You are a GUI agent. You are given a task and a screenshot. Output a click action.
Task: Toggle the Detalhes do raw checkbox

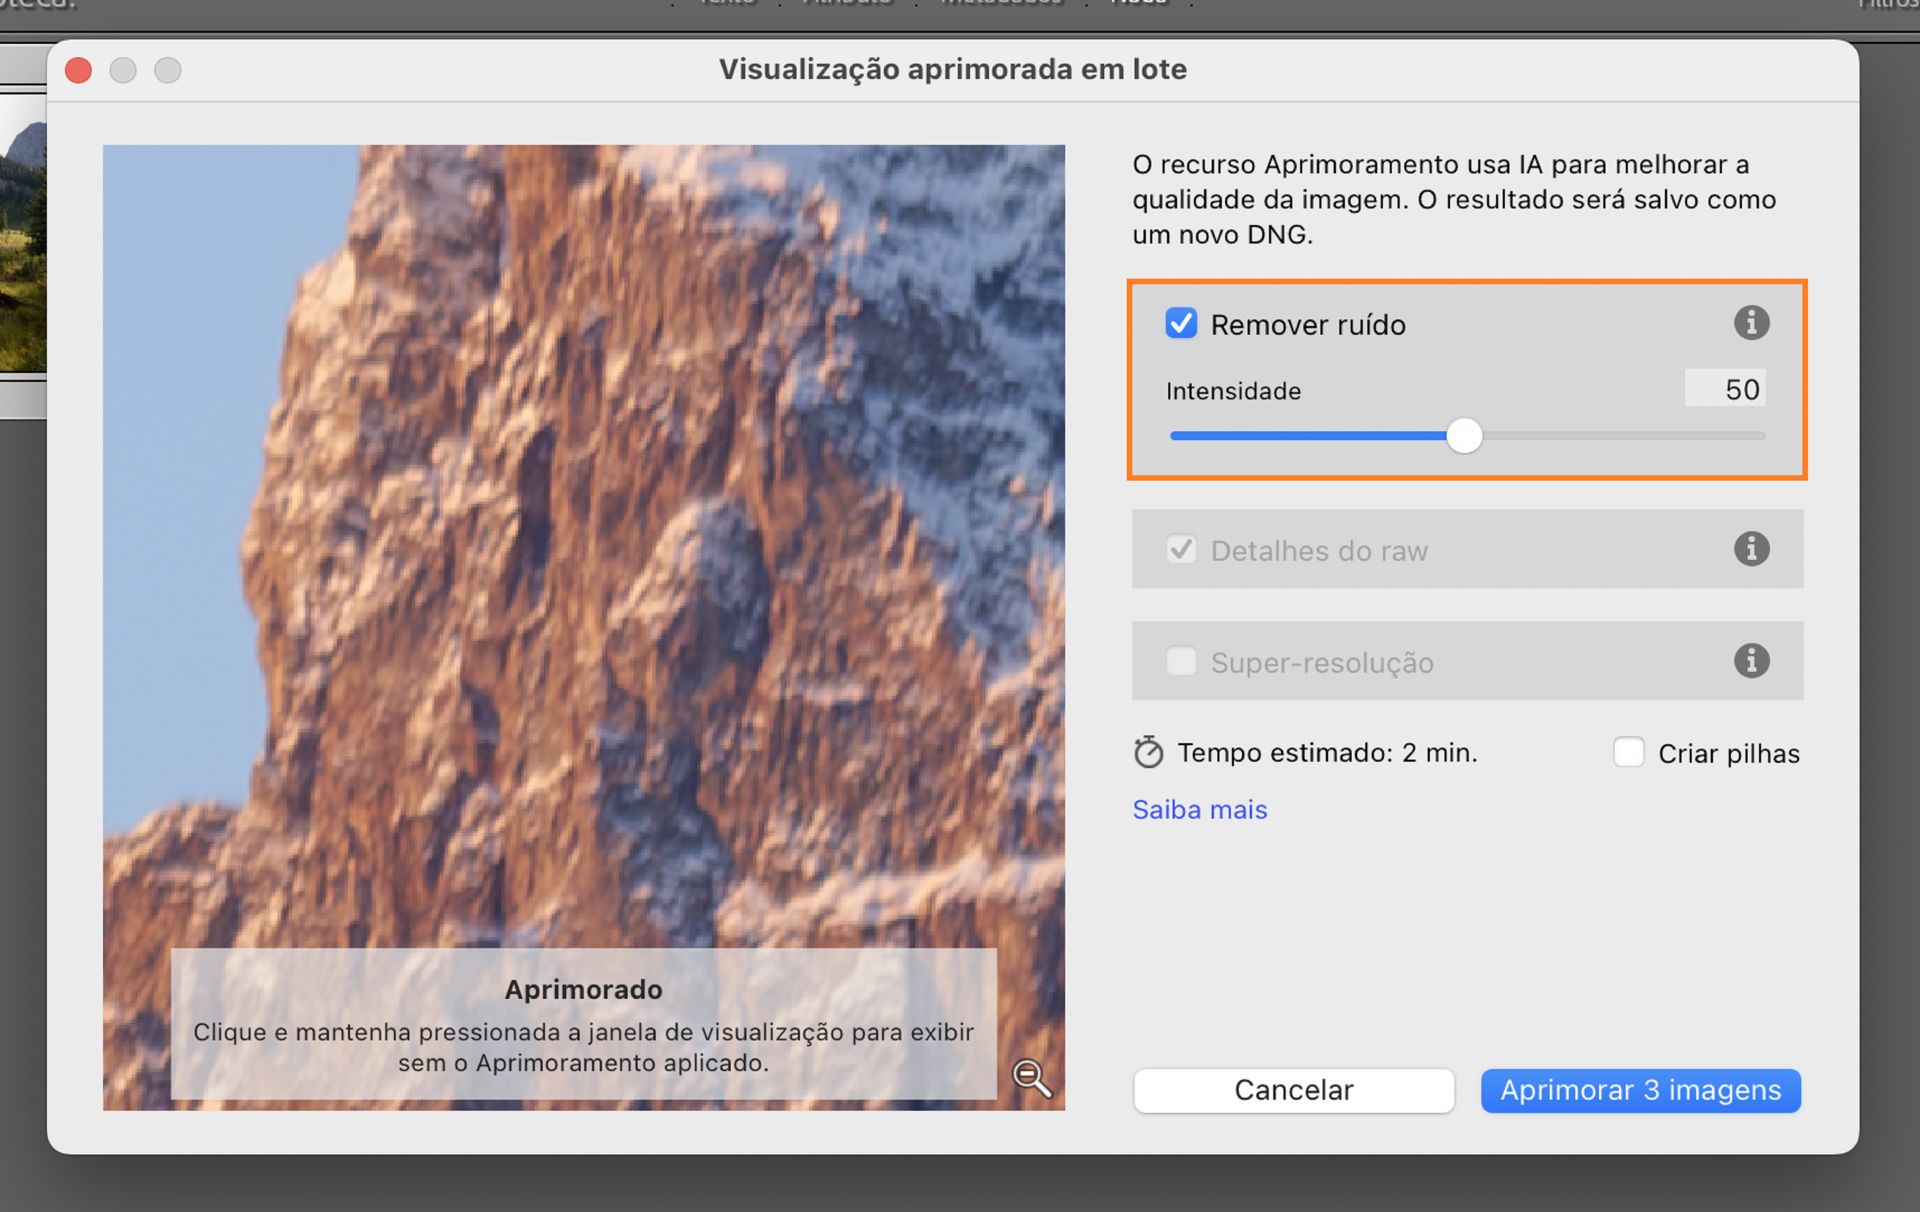tap(1181, 549)
